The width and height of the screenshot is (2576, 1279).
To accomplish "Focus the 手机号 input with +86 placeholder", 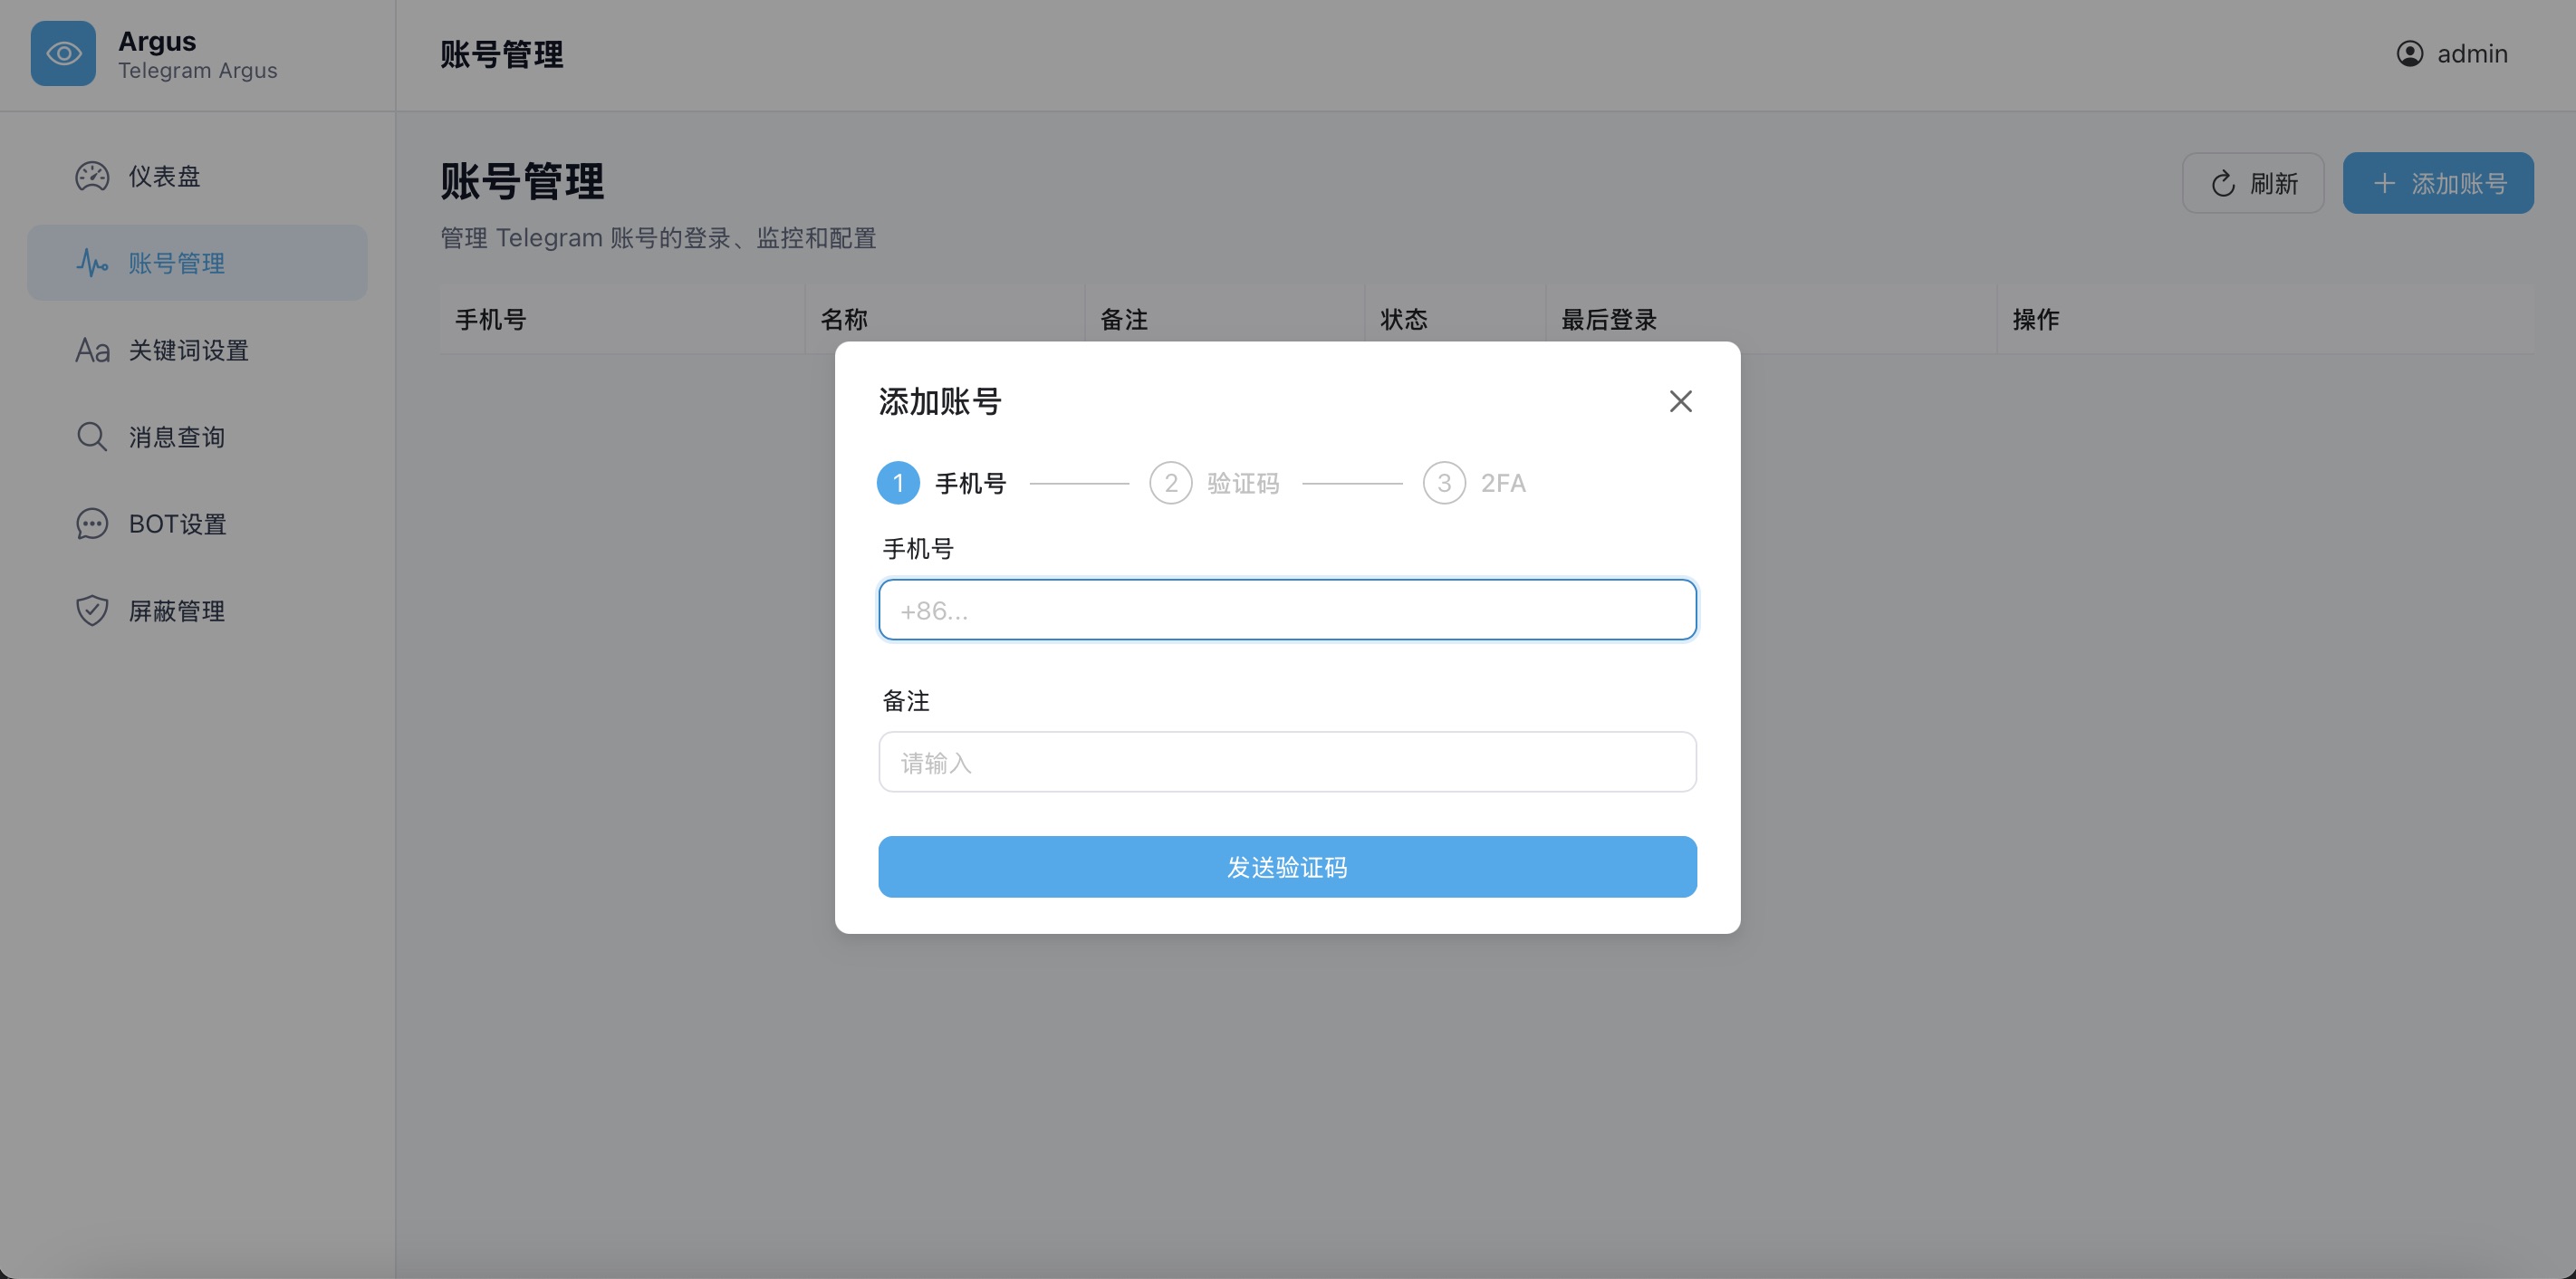I will (x=1287, y=610).
